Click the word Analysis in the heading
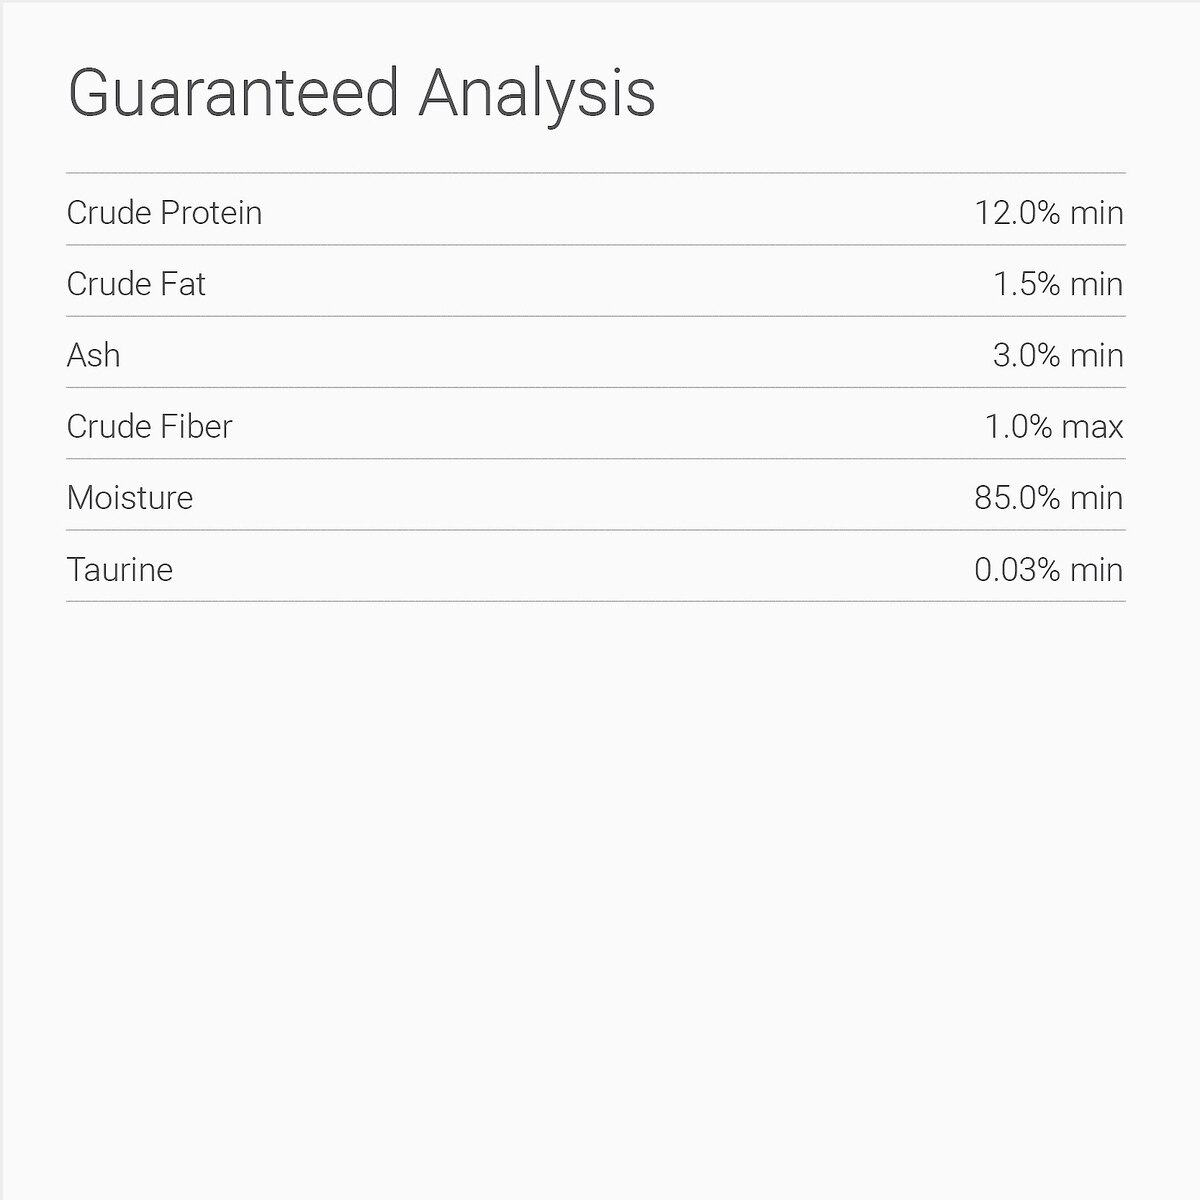Screen dimensions: 1200x1200 (x=537, y=94)
